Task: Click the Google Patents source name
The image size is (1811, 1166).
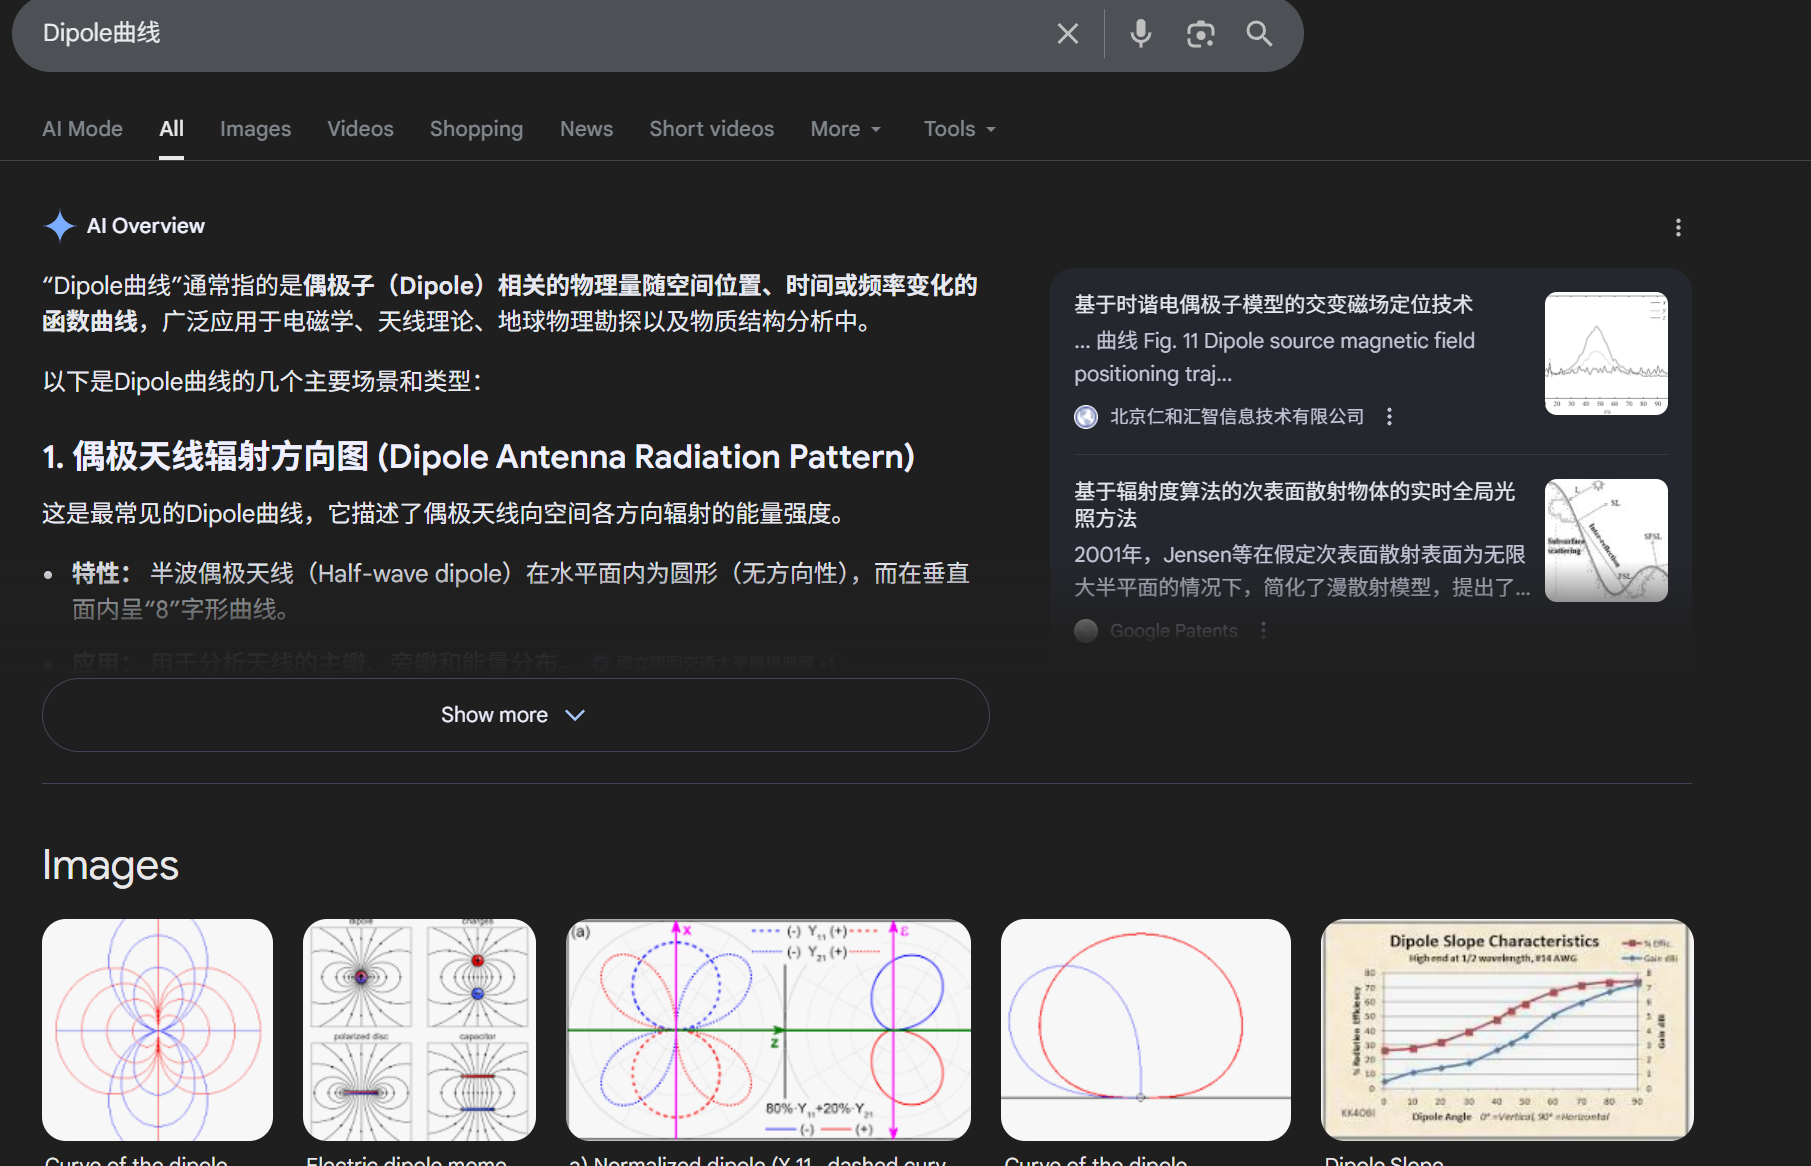Action: click(x=1173, y=631)
